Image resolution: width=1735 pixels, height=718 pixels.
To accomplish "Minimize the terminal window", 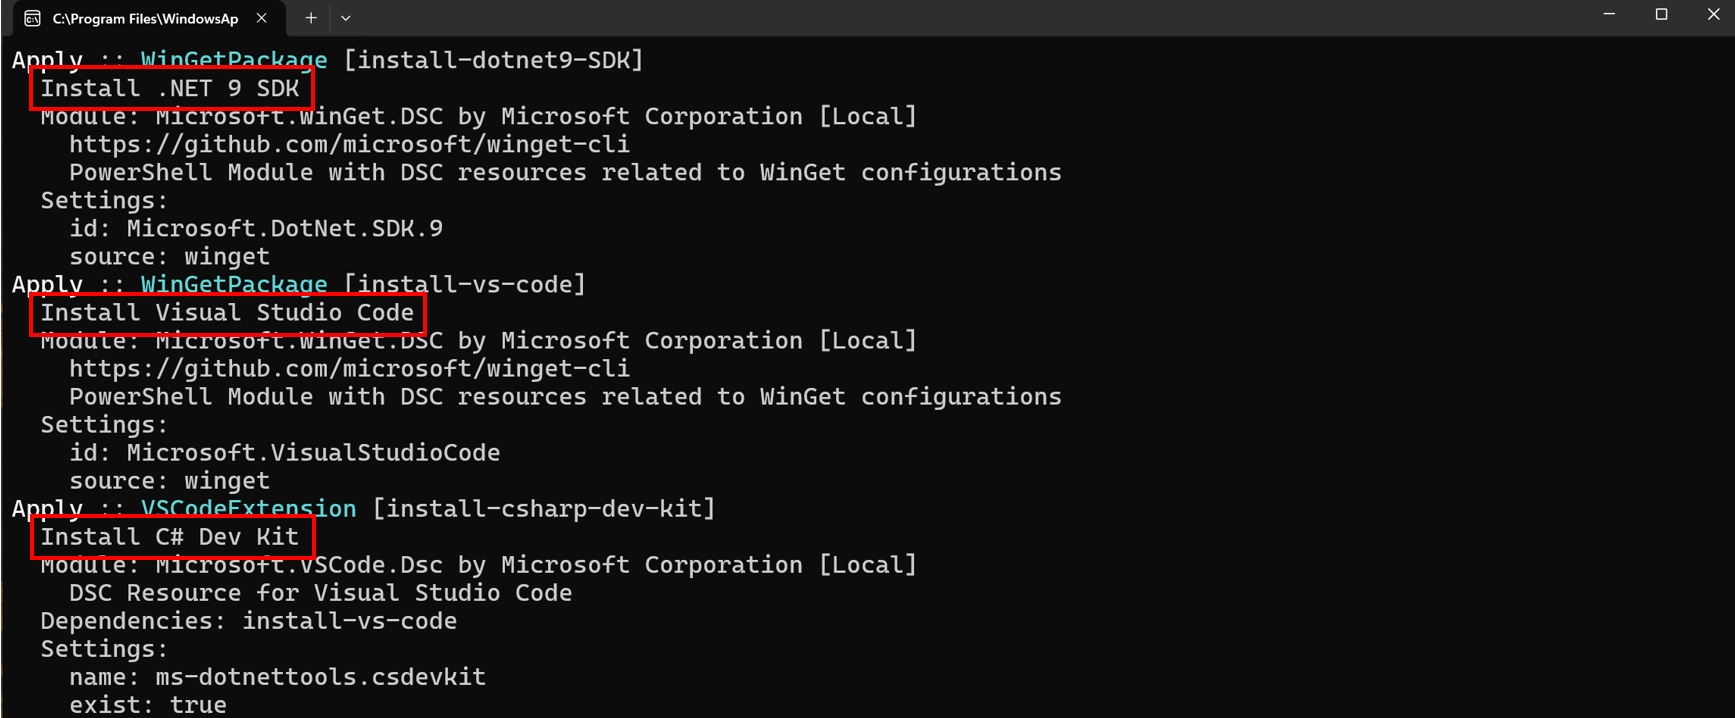I will coord(1609,14).
